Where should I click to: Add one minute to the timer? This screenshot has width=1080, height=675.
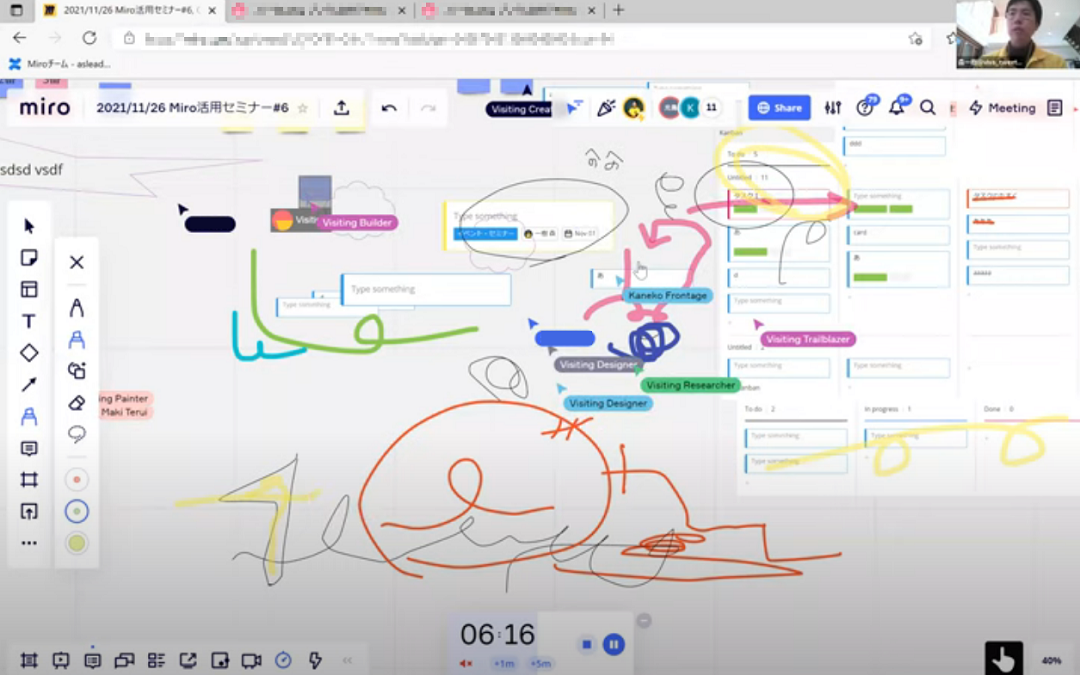click(503, 663)
